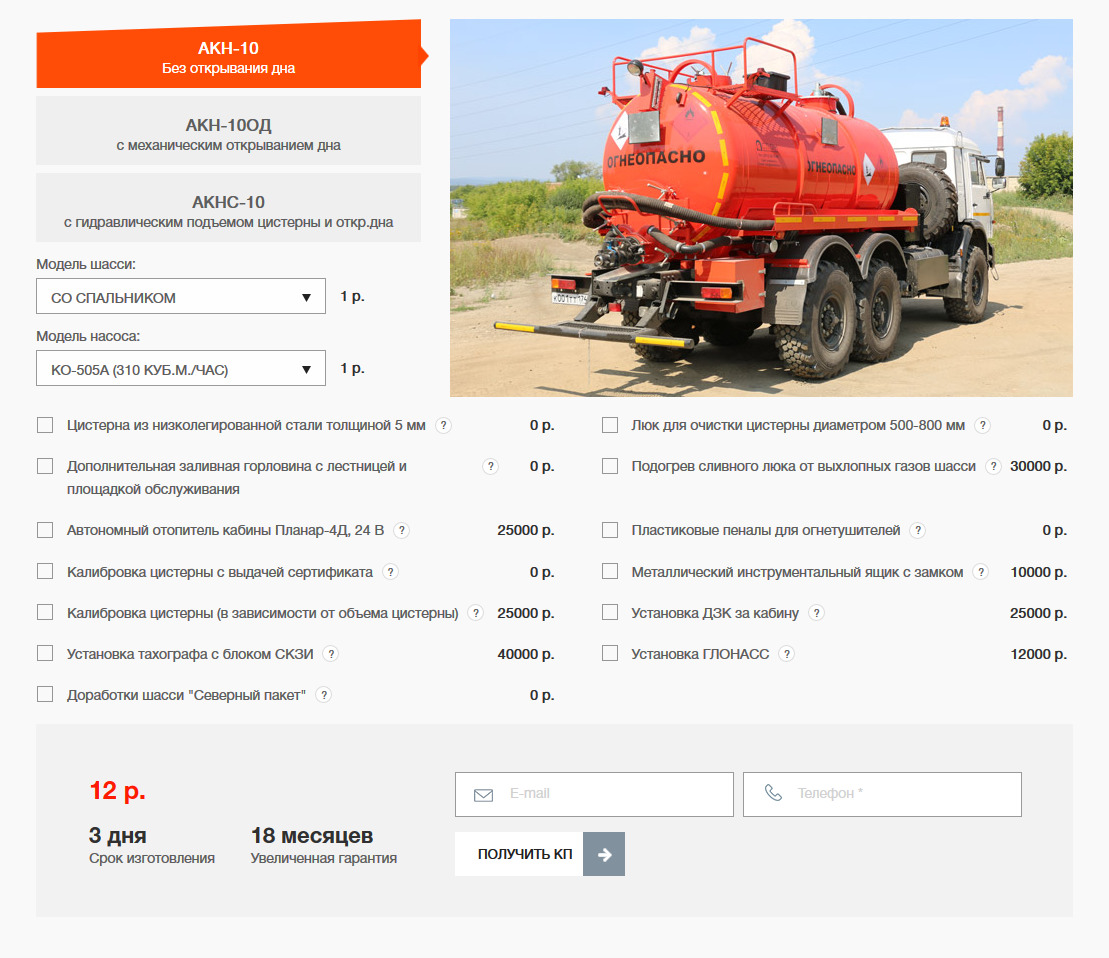This screenshot has width=1109, height=958.
Task: Enable Установка ГЛОНАСС checkbox
Action: 610,654
